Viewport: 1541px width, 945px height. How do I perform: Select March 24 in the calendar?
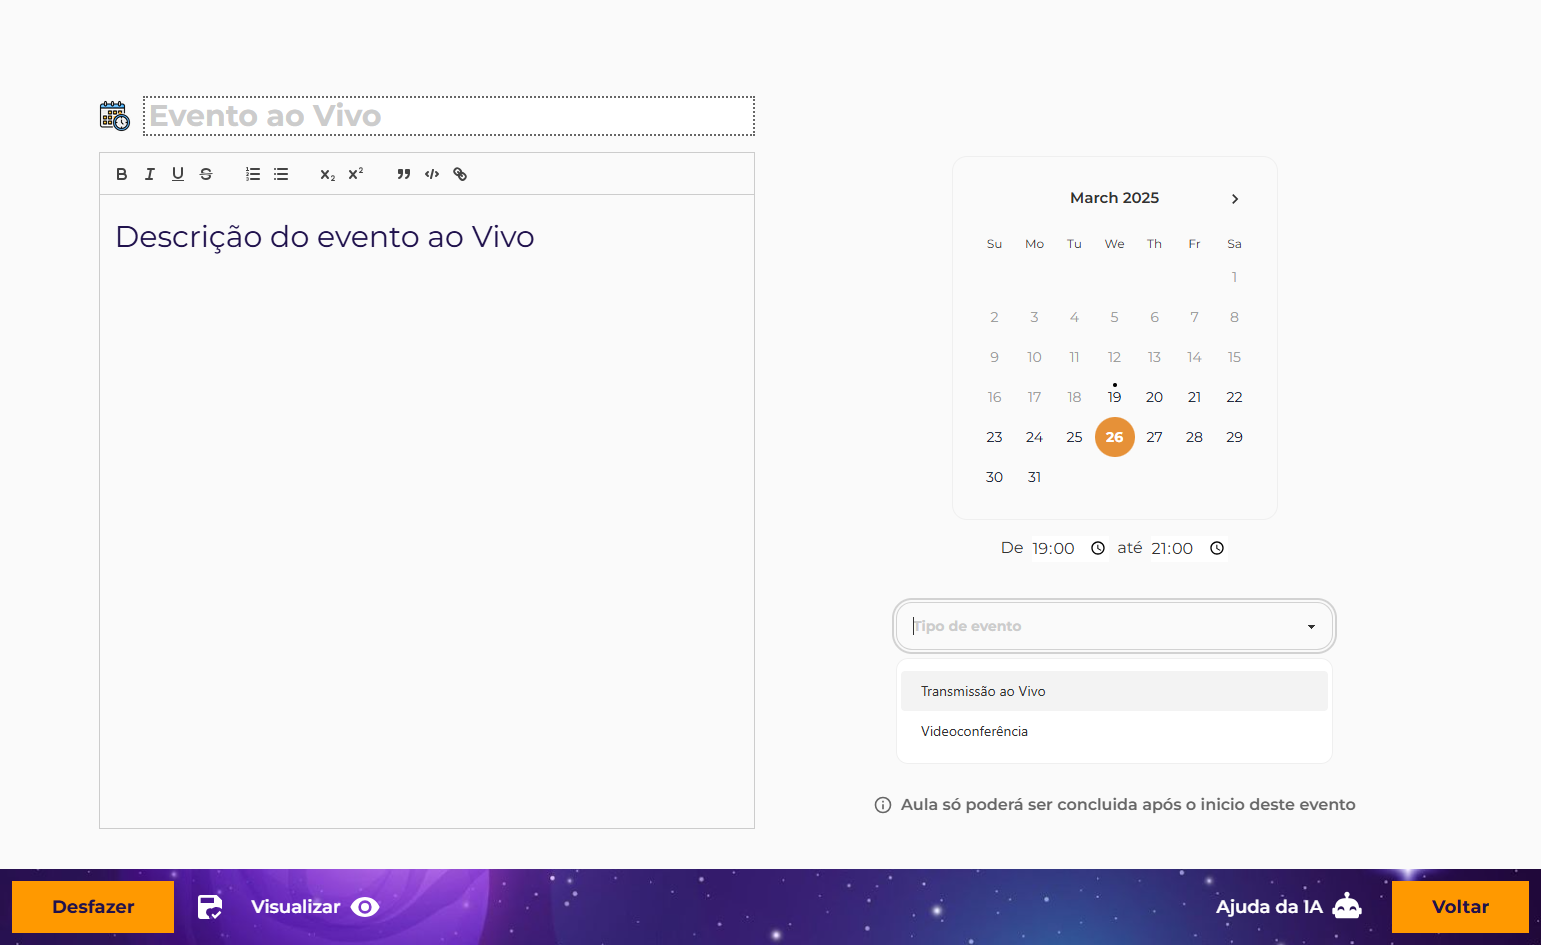pos(1034,437)
